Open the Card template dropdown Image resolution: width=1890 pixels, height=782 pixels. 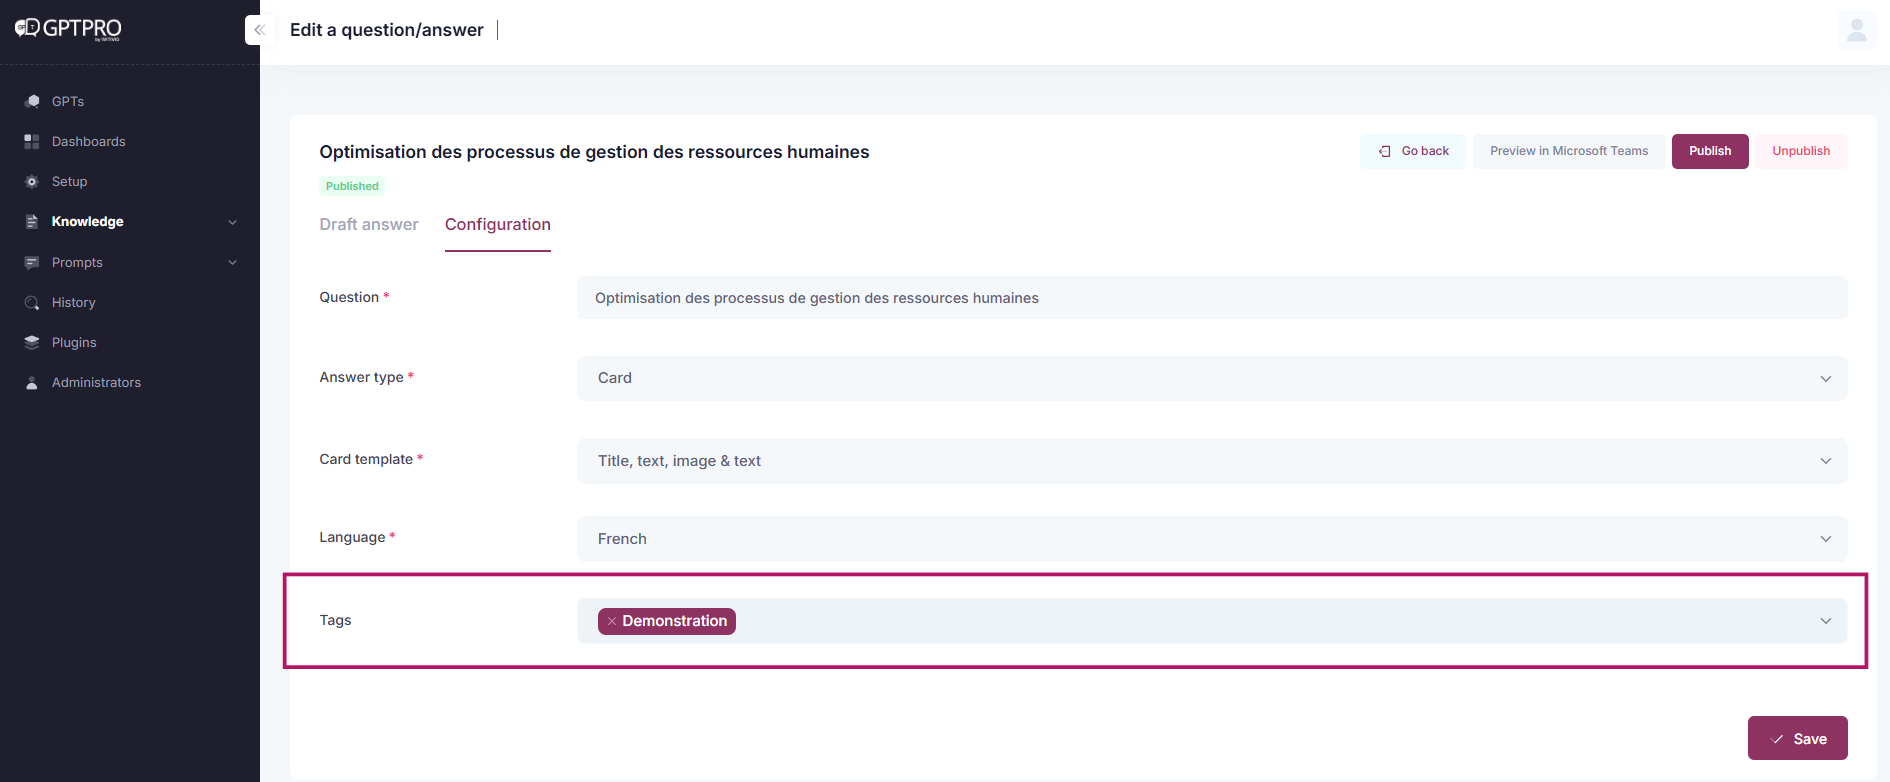1211,461
